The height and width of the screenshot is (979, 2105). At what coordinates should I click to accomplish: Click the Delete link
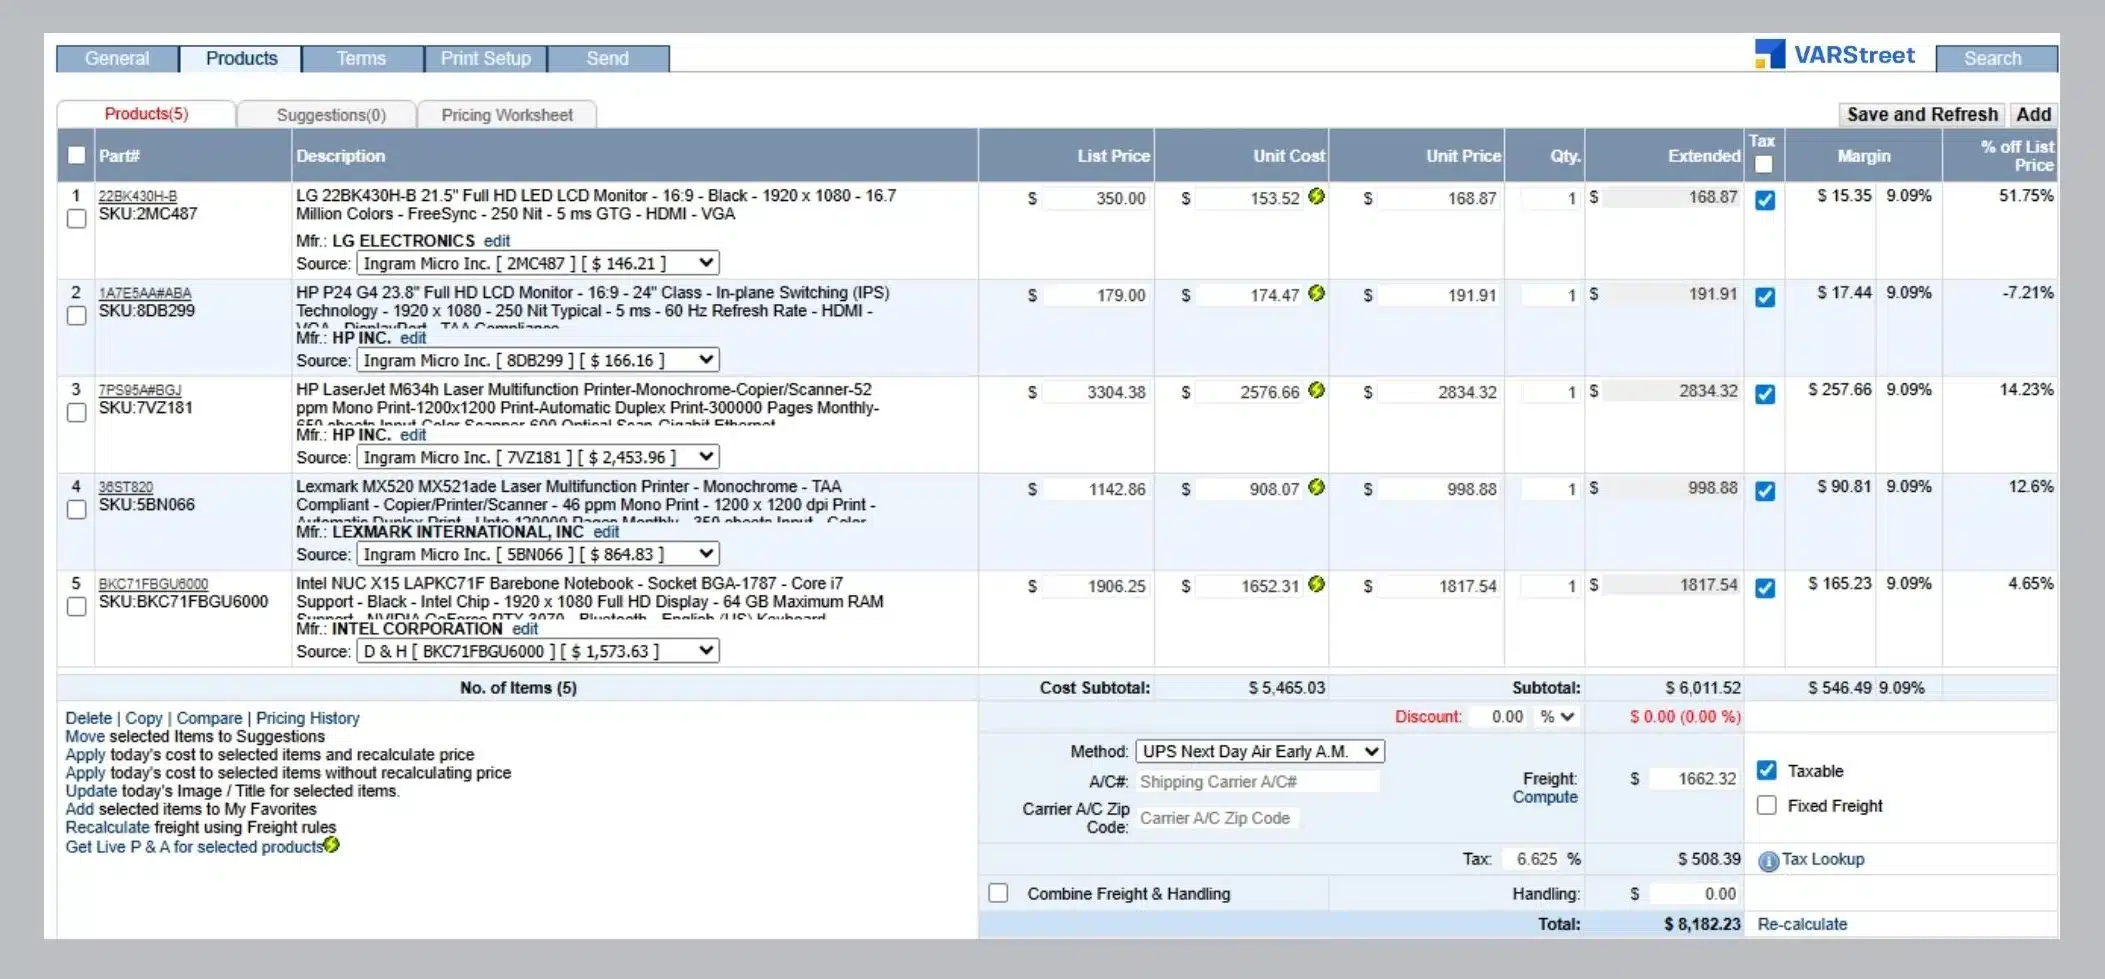click(x=89, y=718)
